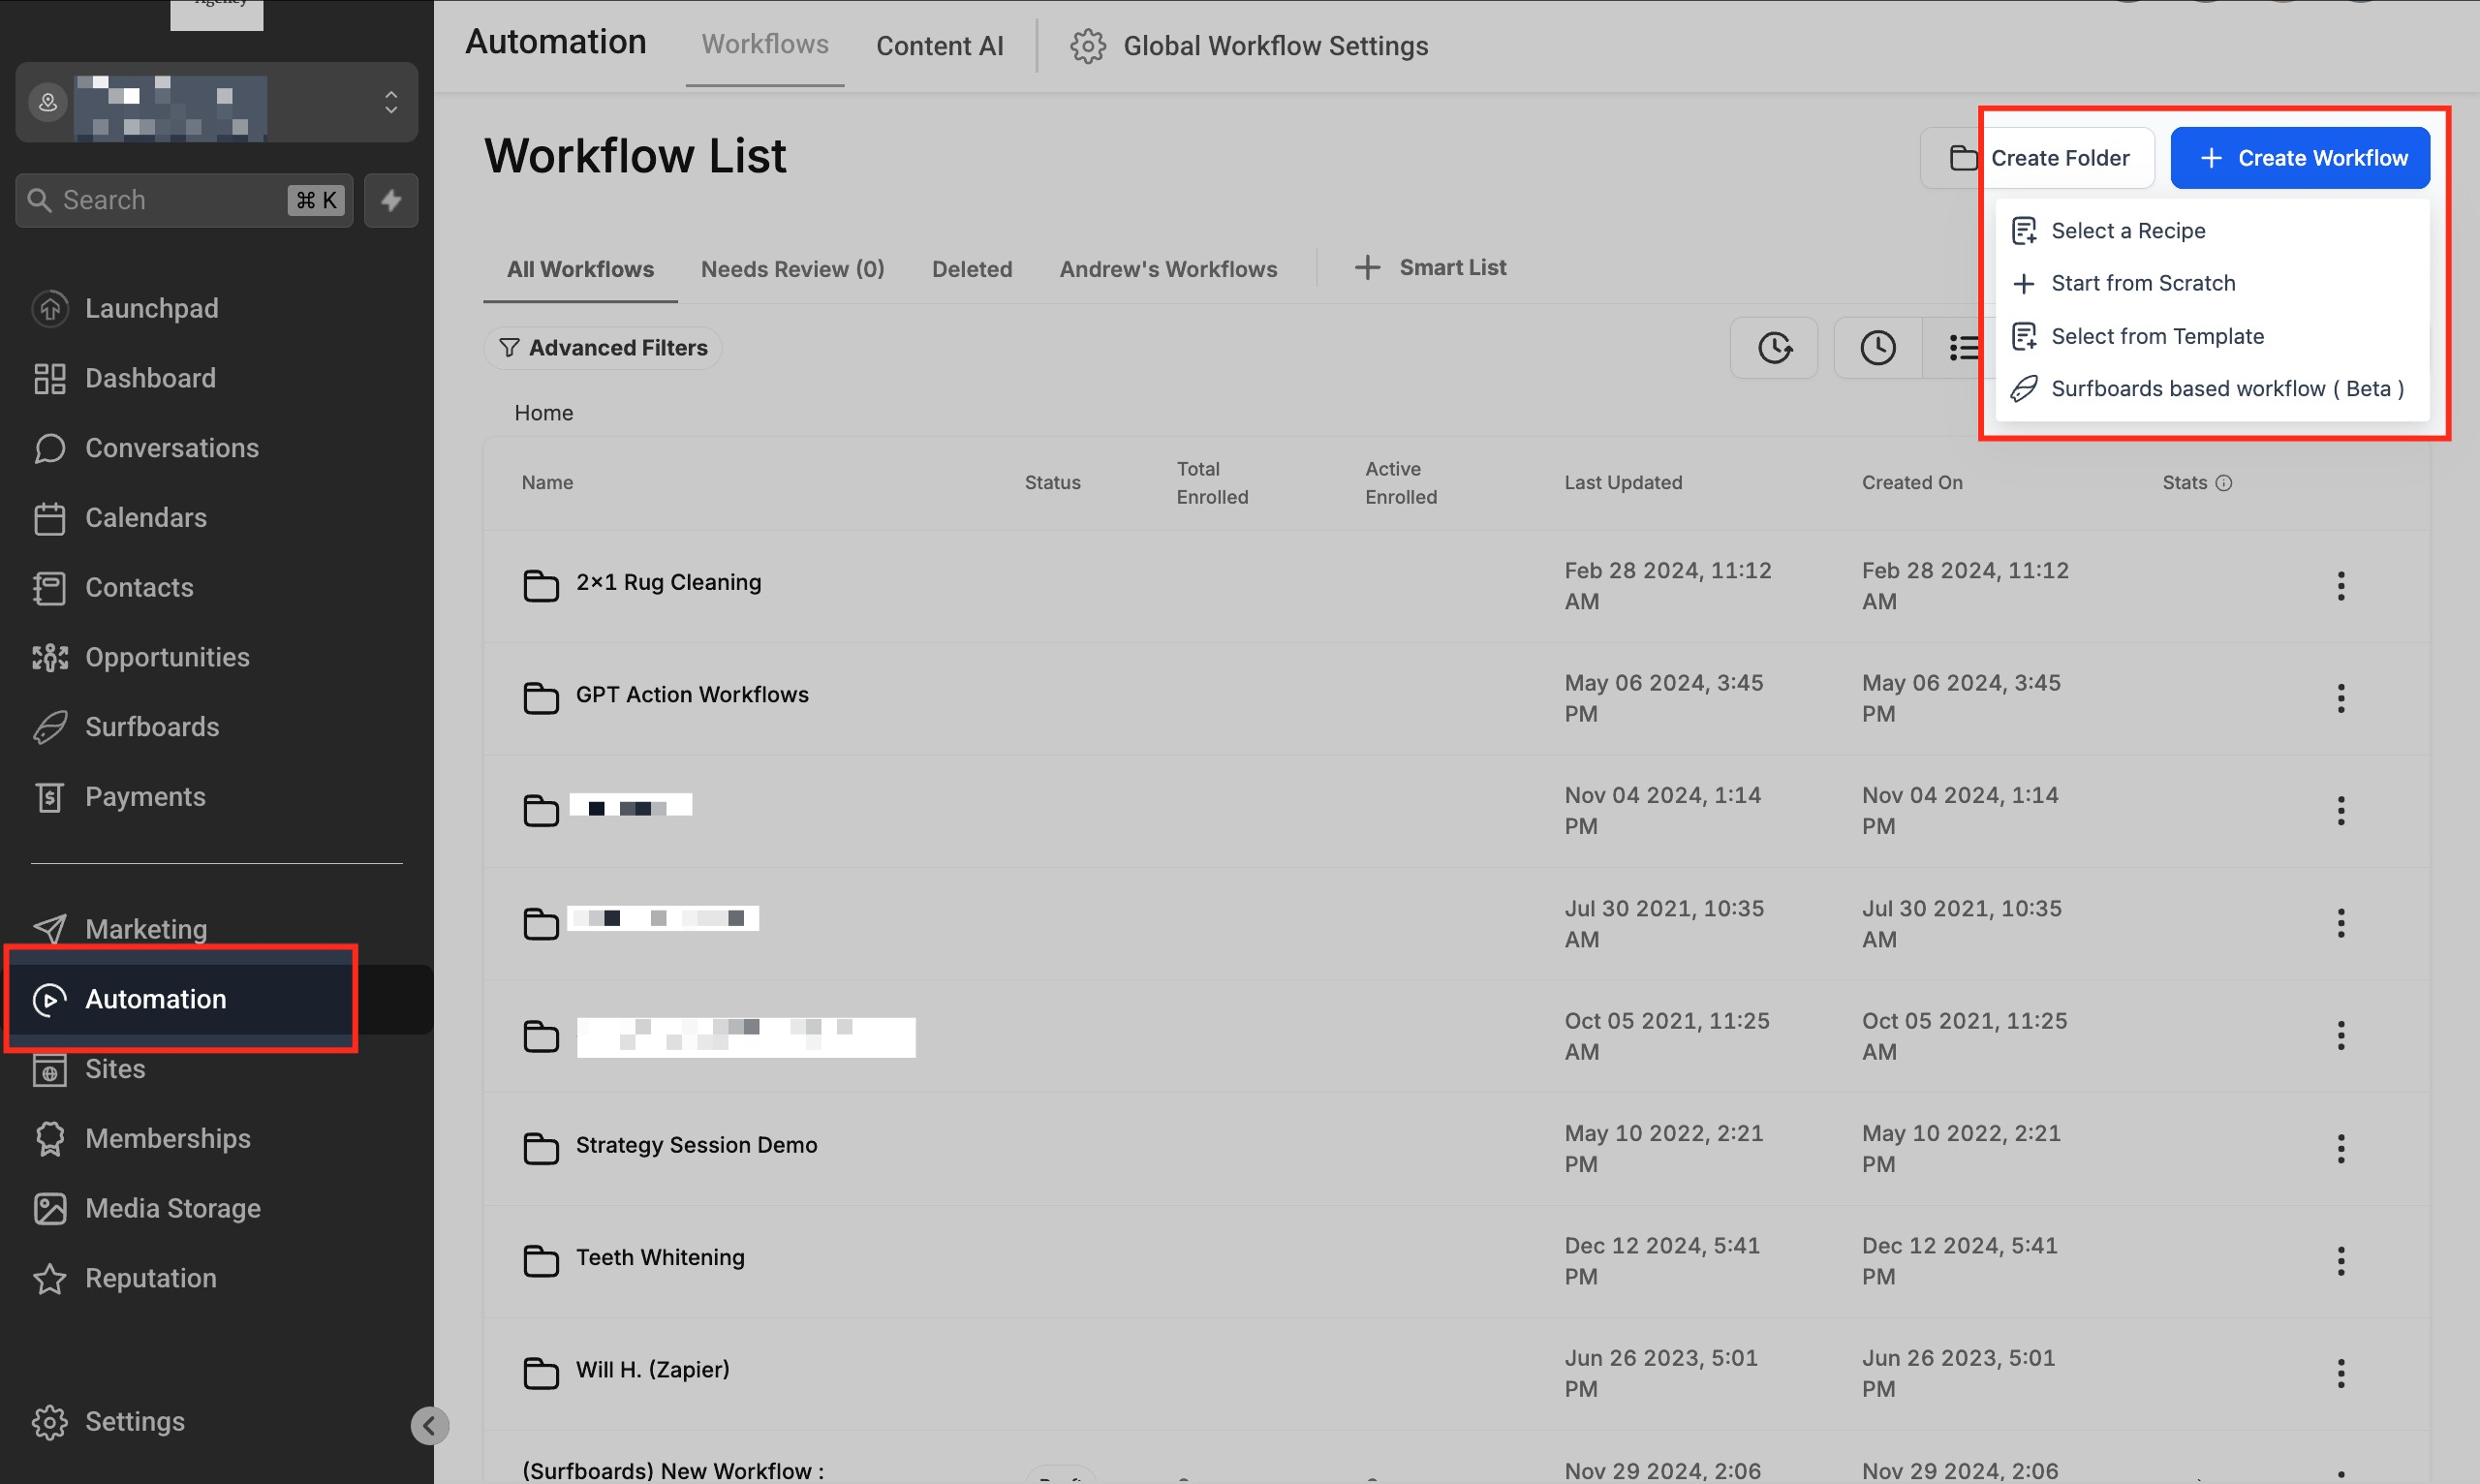This screenshot has width=2480, height=1484.
Task: Click the lightning bolt quick actions icon
Action: 391,200
